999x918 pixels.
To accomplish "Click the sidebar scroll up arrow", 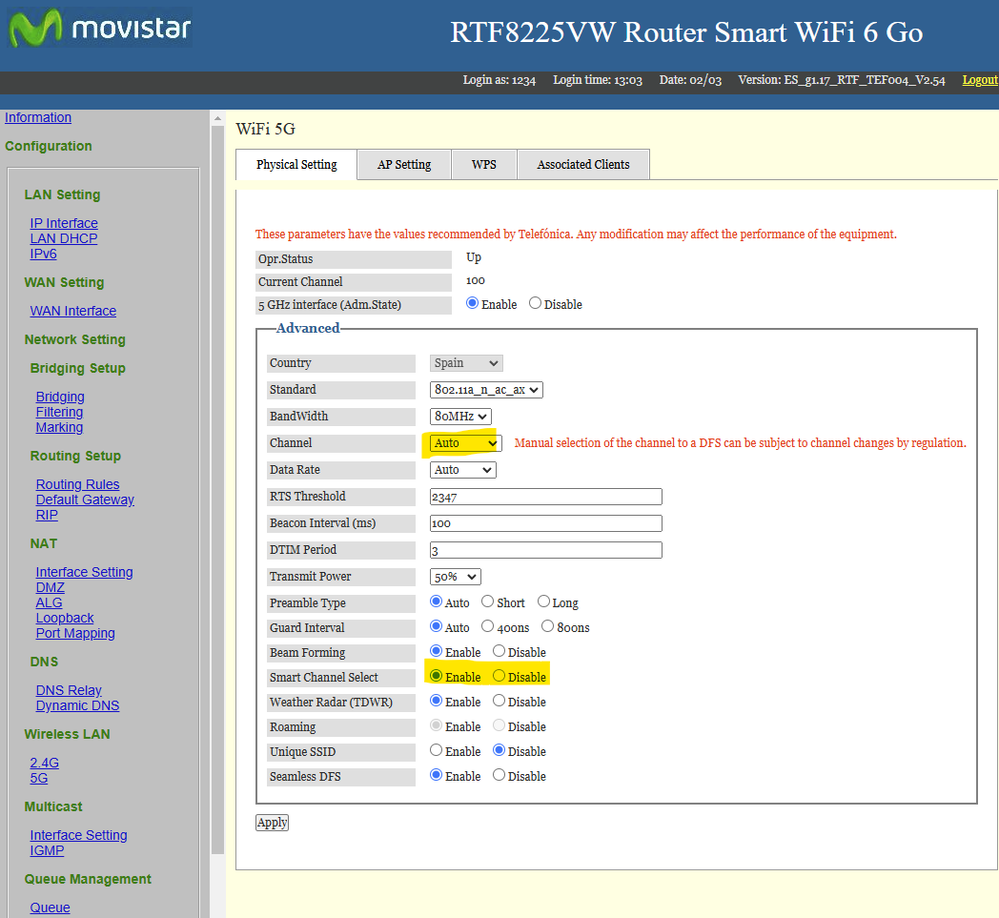I will tap(217, 119).
